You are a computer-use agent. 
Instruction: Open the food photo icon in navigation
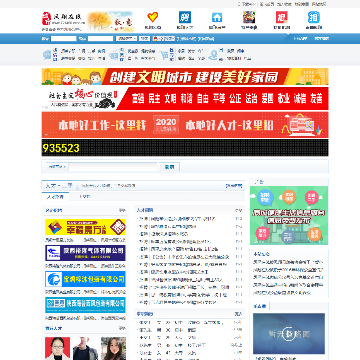[x=249, y=17]
